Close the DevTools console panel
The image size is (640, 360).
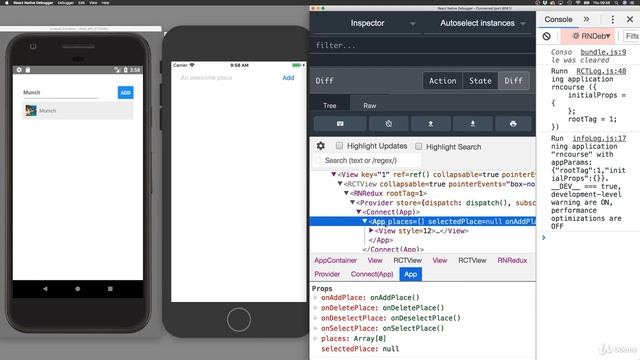tap(630, 19)
